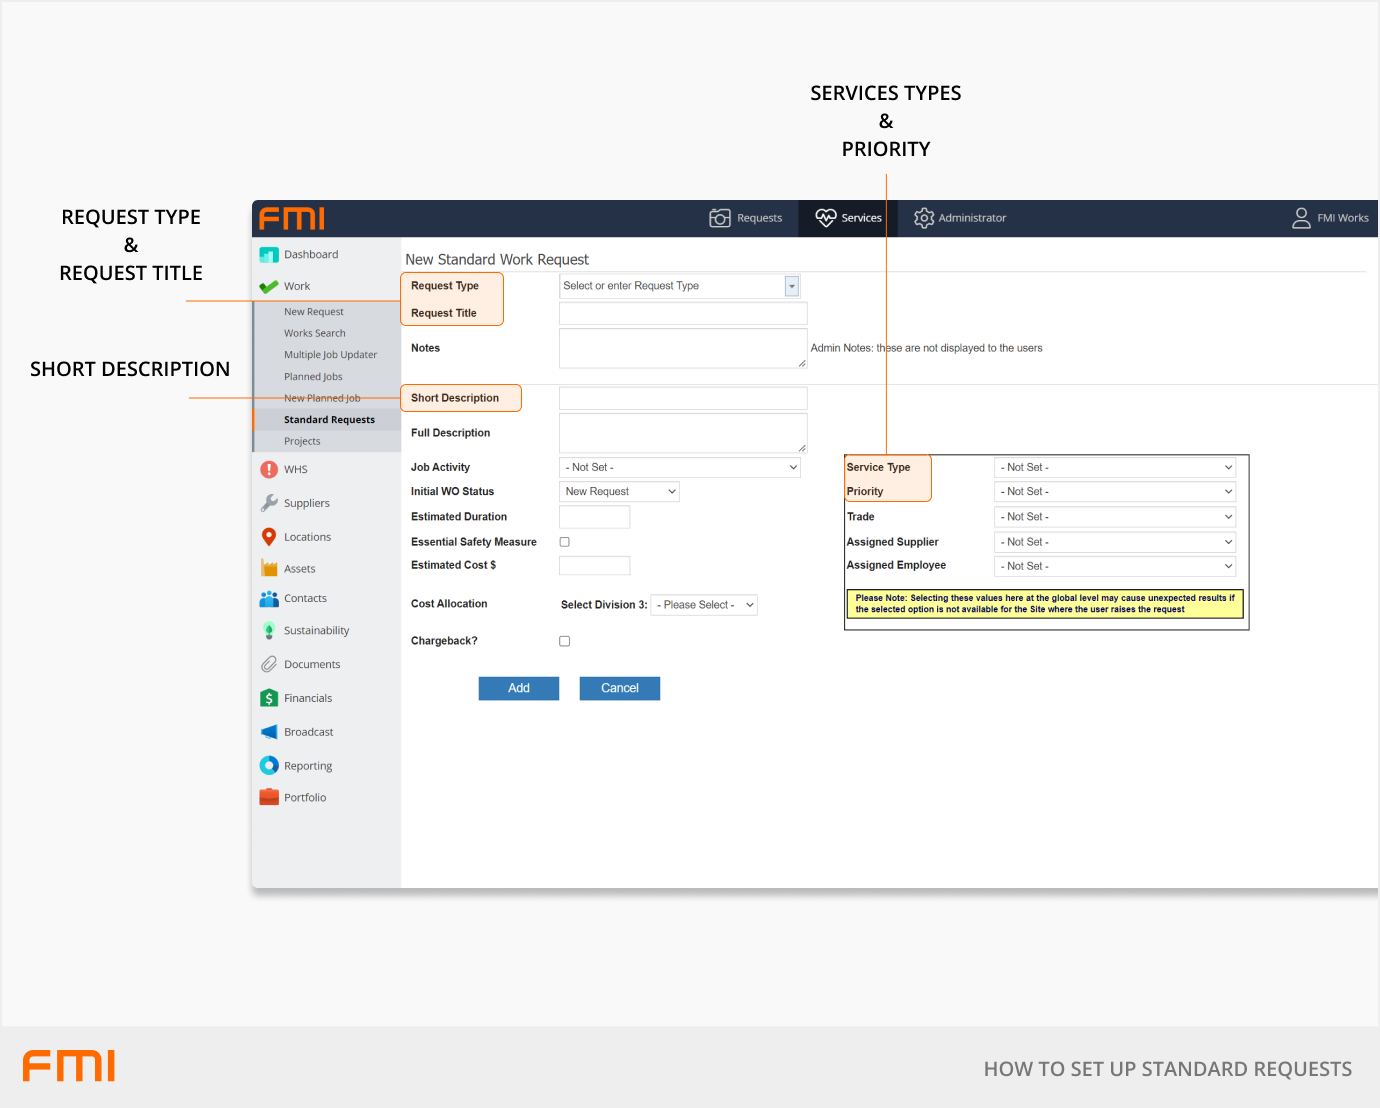
Task: Click the Financials dollar icon
Action: pyautogui.click(x=269, y=698)
